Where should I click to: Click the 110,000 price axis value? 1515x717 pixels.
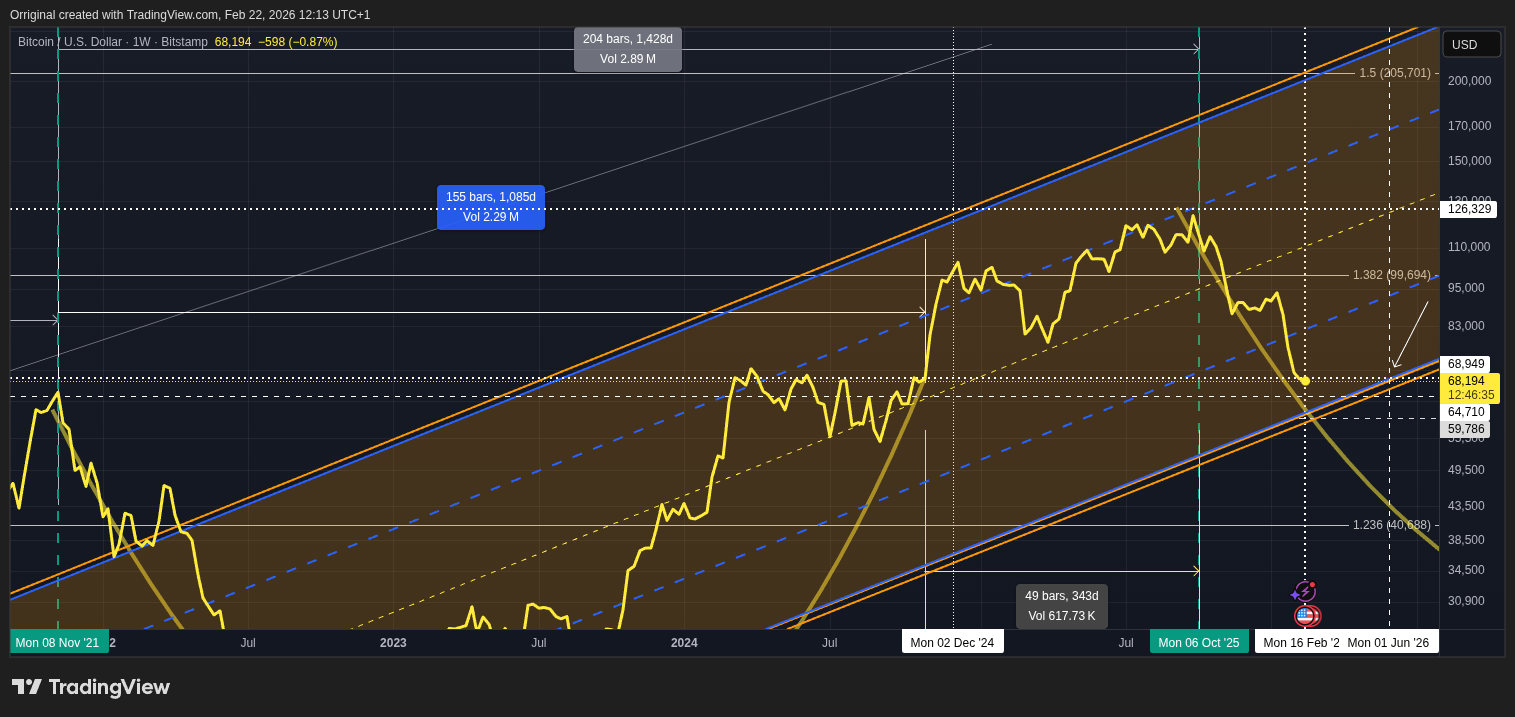click(x=1469, y=247)
